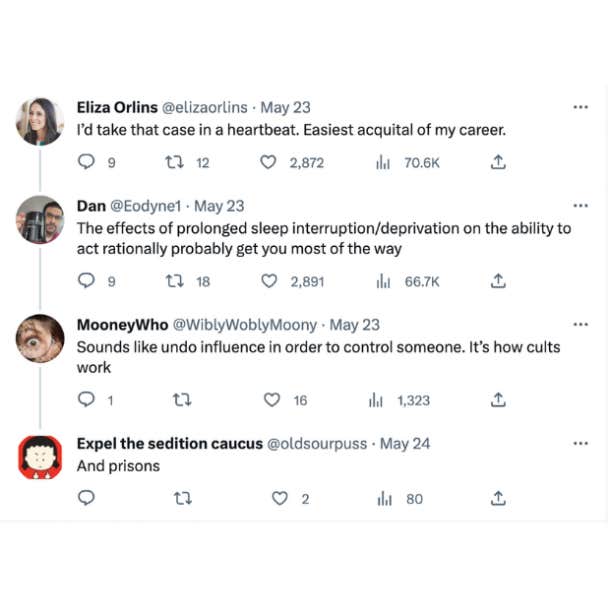This screenshot has height=610, width=610.
Task: View analytics showing 80 views
Action: click(400, 499)
